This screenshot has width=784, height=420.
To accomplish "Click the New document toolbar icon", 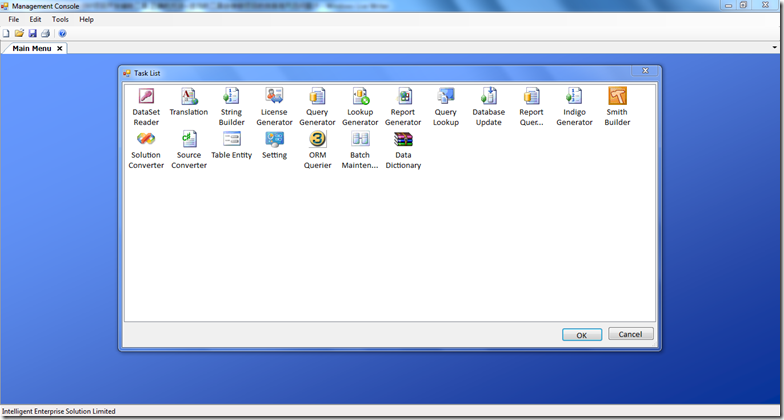I will coord(6,34).
